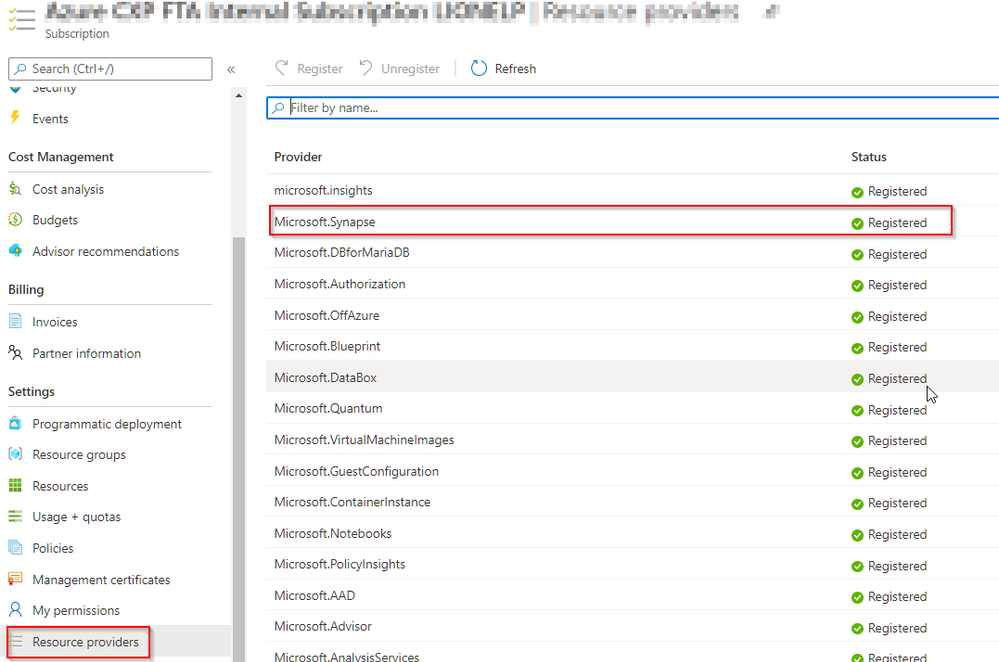
Task: Click the My permissions person icon
Action: [15, 610]
